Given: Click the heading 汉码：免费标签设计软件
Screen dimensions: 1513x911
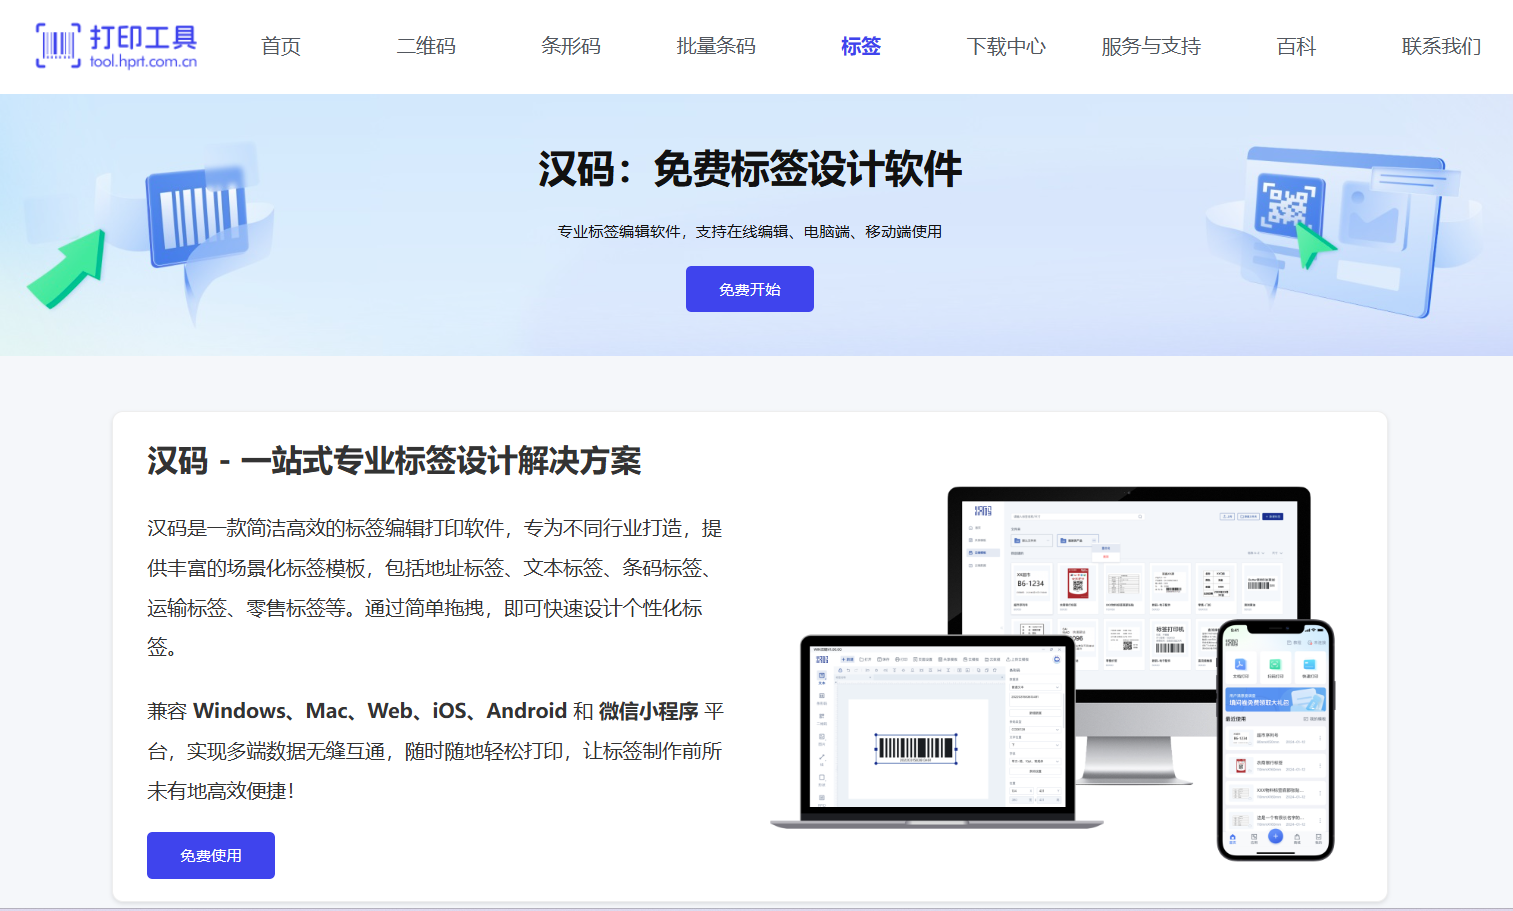Looking at the screenshot, I should [750, 169].
